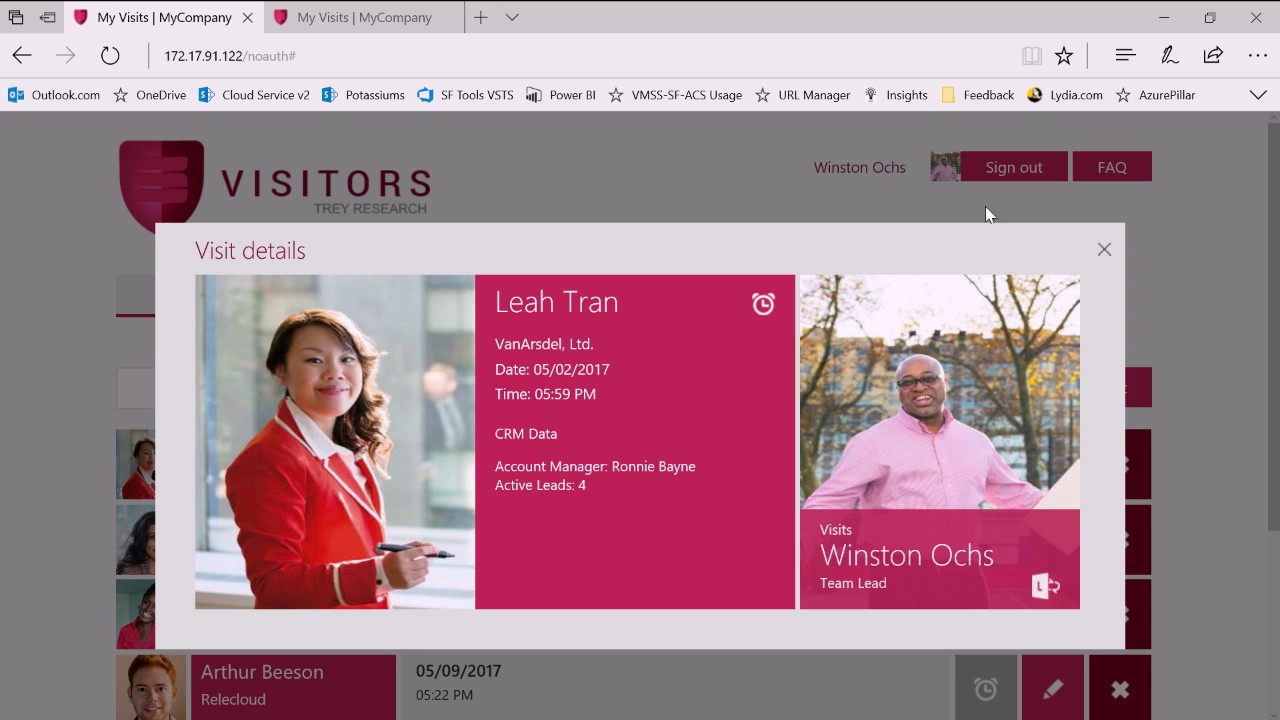The height and width of the screenshot is (720, 1280).
Task: Open AzurePillar favorite
Action: (1155, 95)
